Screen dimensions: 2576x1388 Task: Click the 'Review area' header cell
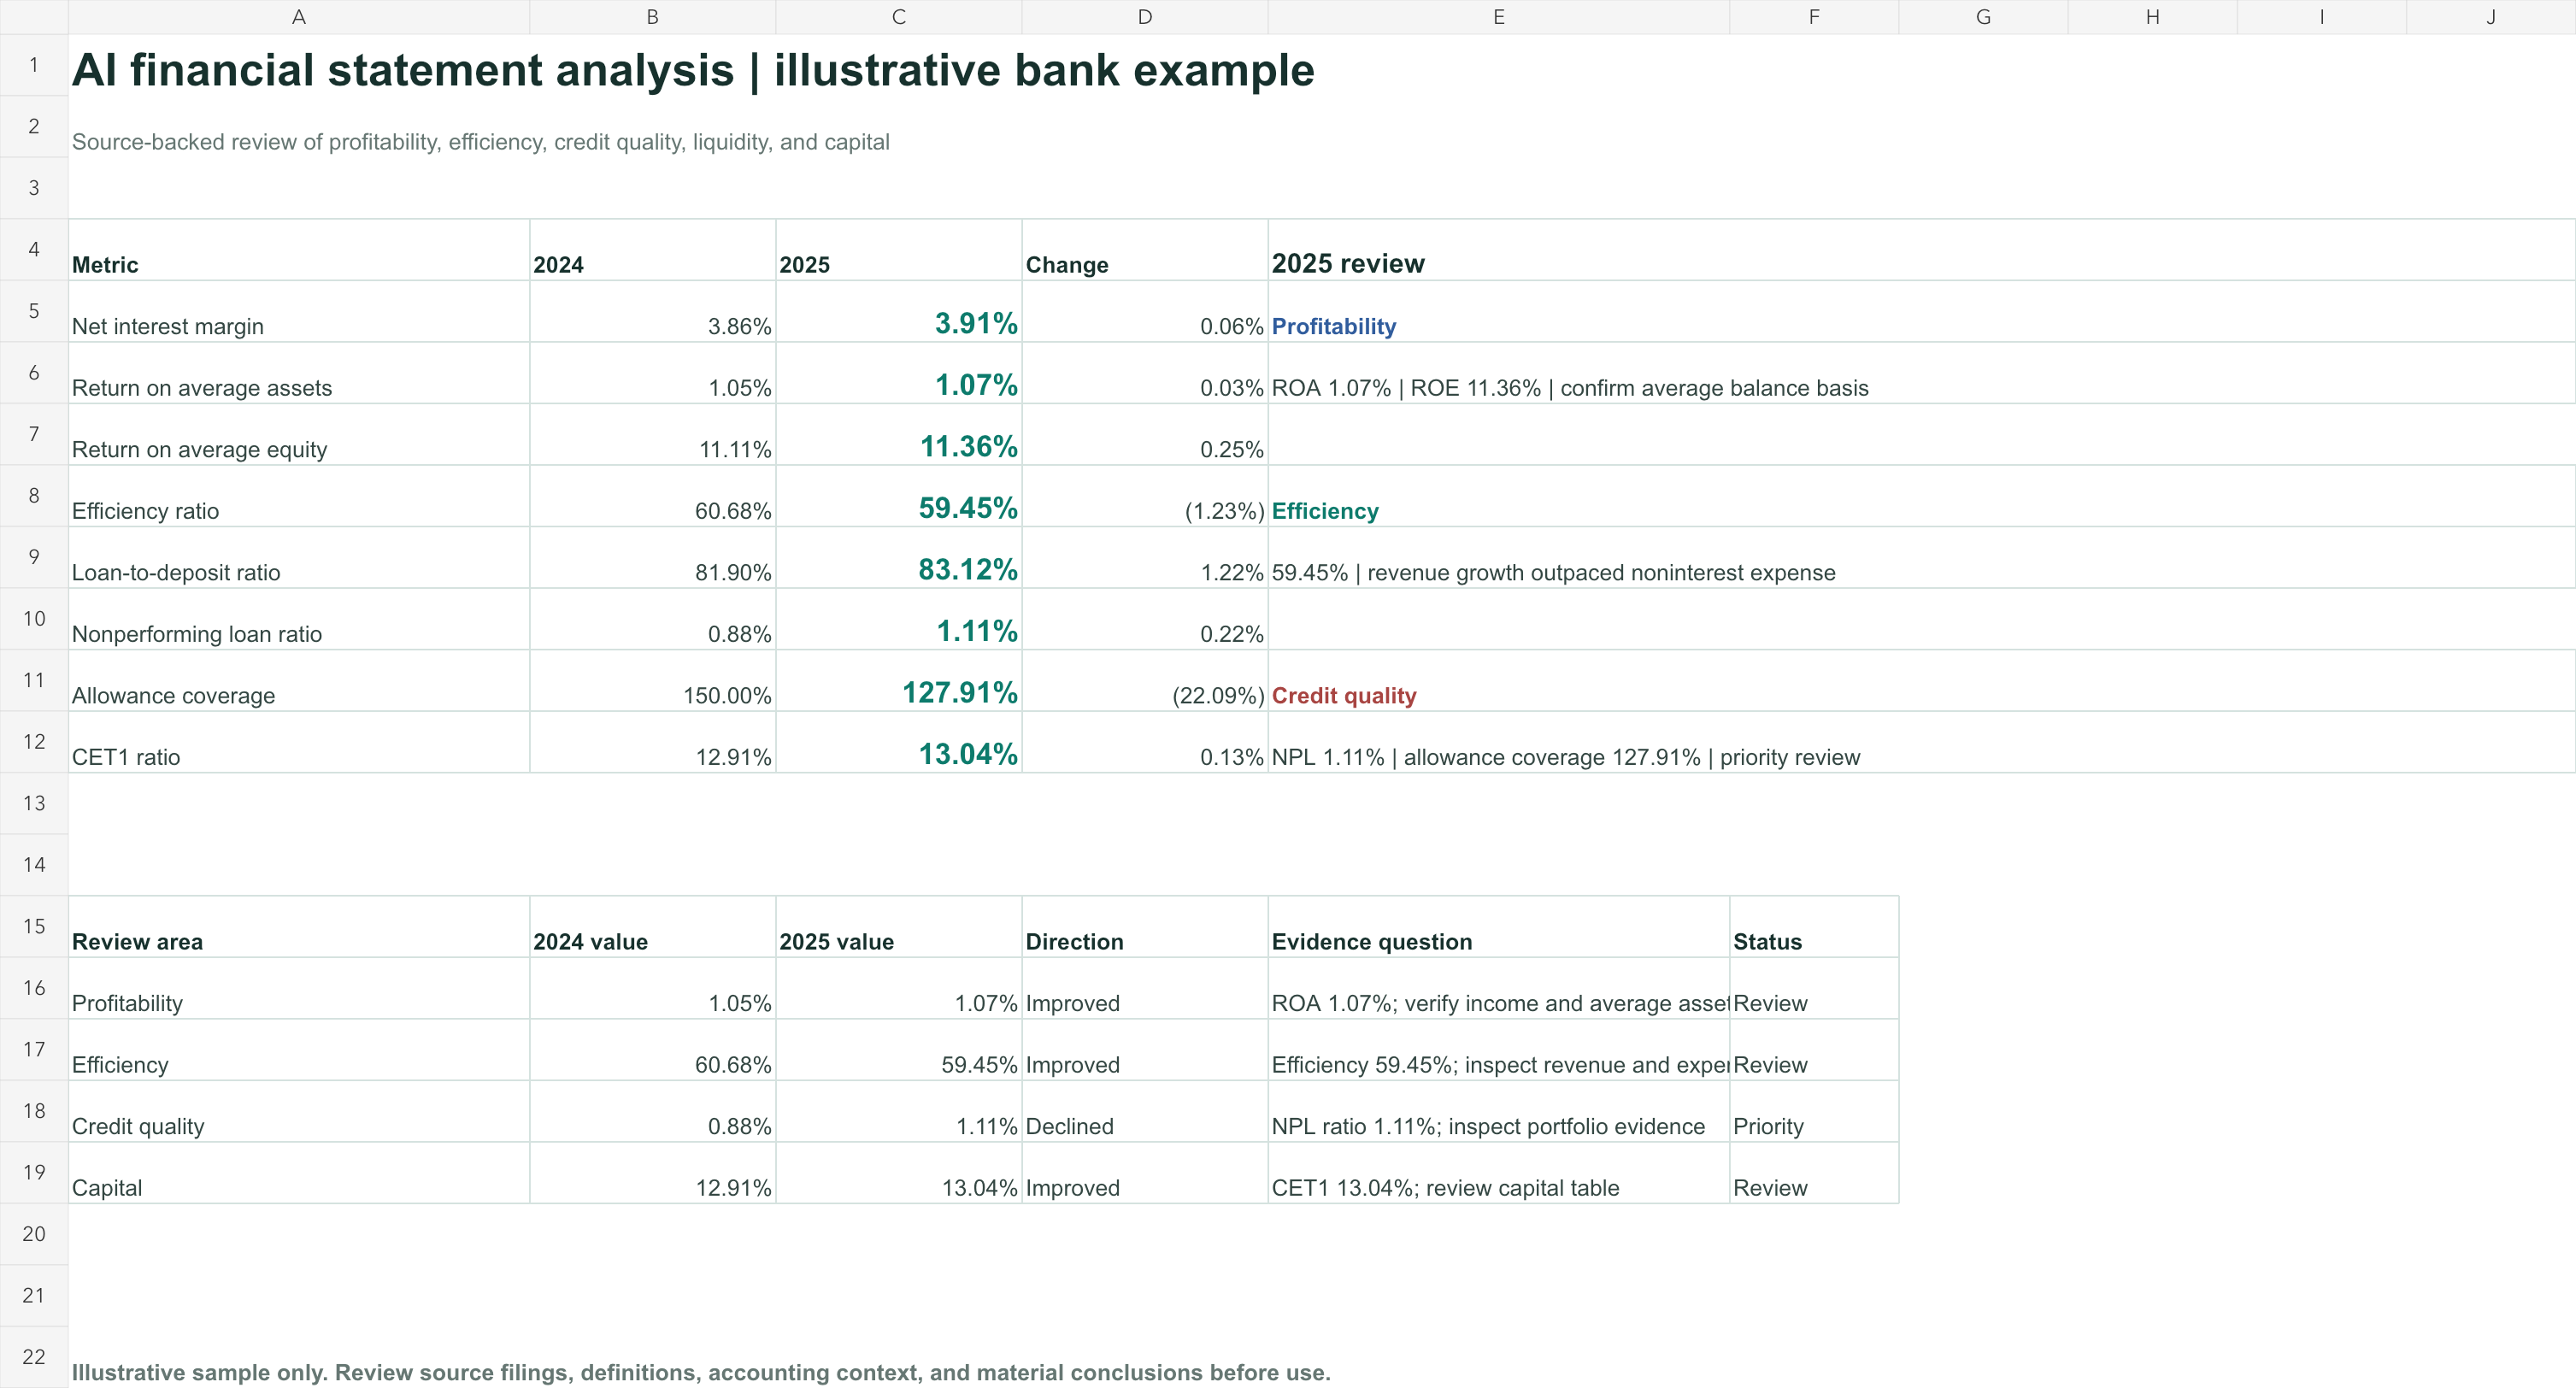click(299, 927)
